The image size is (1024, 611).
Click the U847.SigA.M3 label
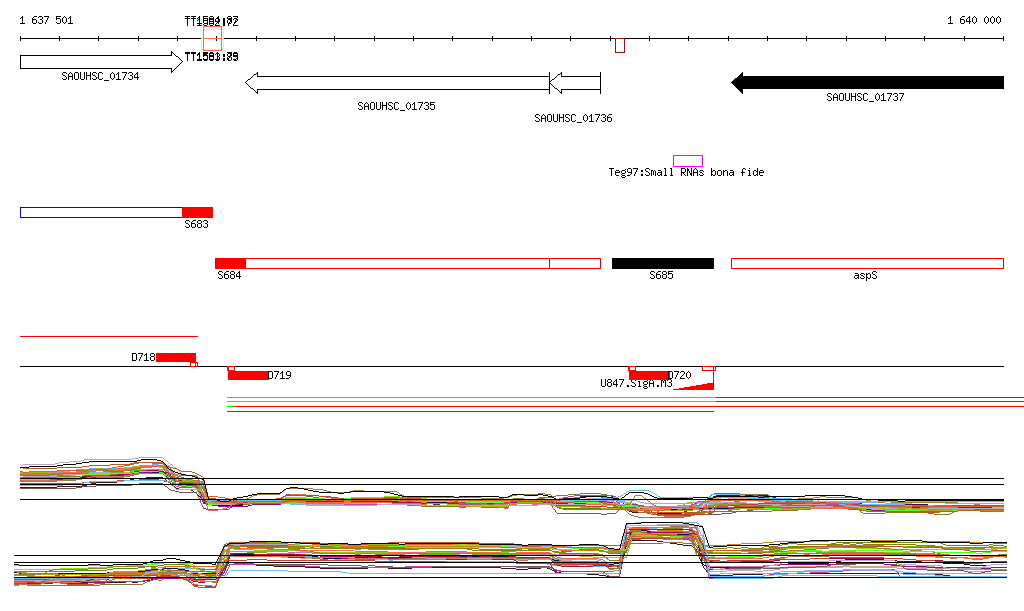[x=636, y=384]
